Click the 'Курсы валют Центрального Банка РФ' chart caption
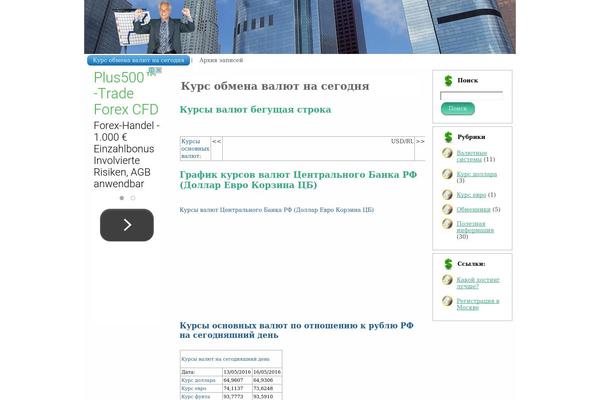 pyautogui.click(x=277, y=210)
